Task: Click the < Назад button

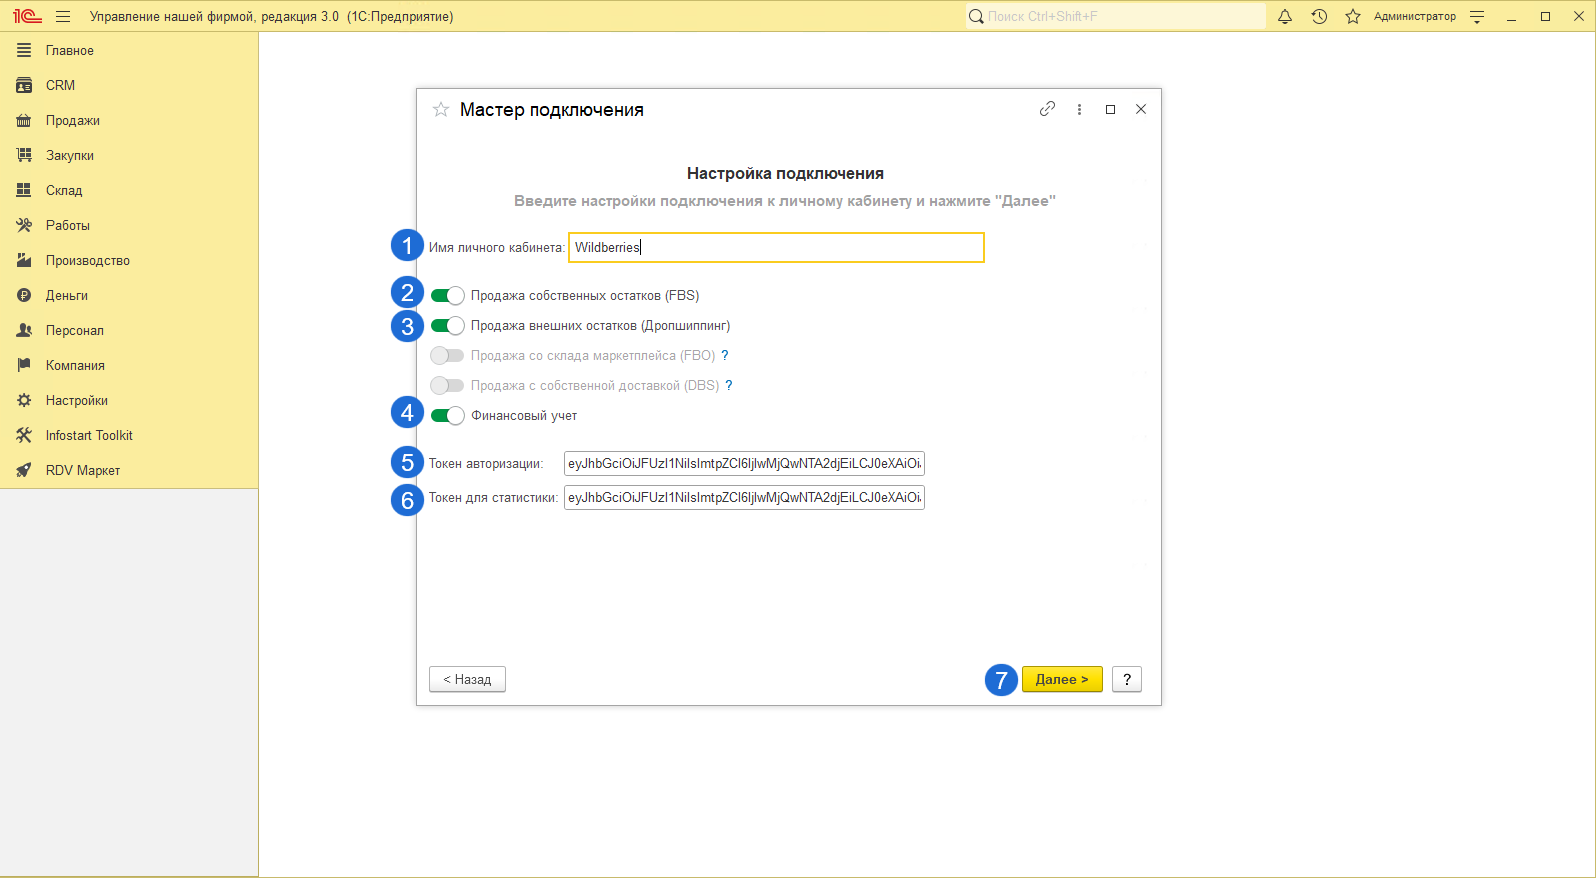Action: coord(467,679)
